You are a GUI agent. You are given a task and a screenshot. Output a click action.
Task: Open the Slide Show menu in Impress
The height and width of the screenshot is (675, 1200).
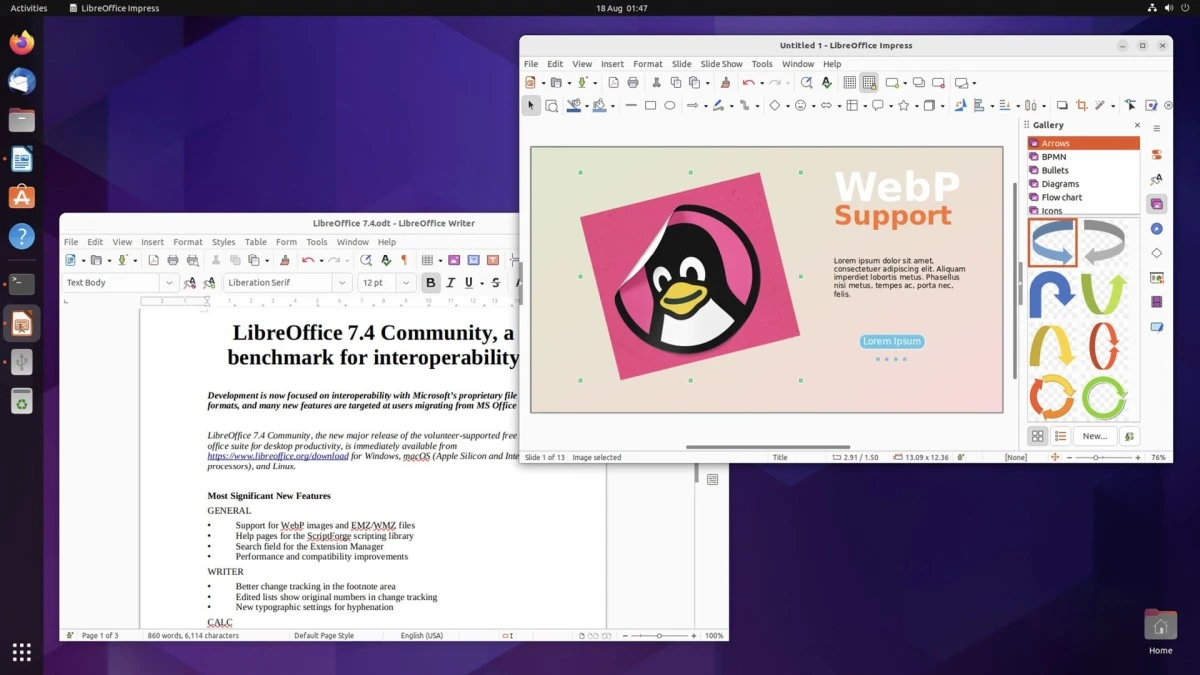pos(721,63)
